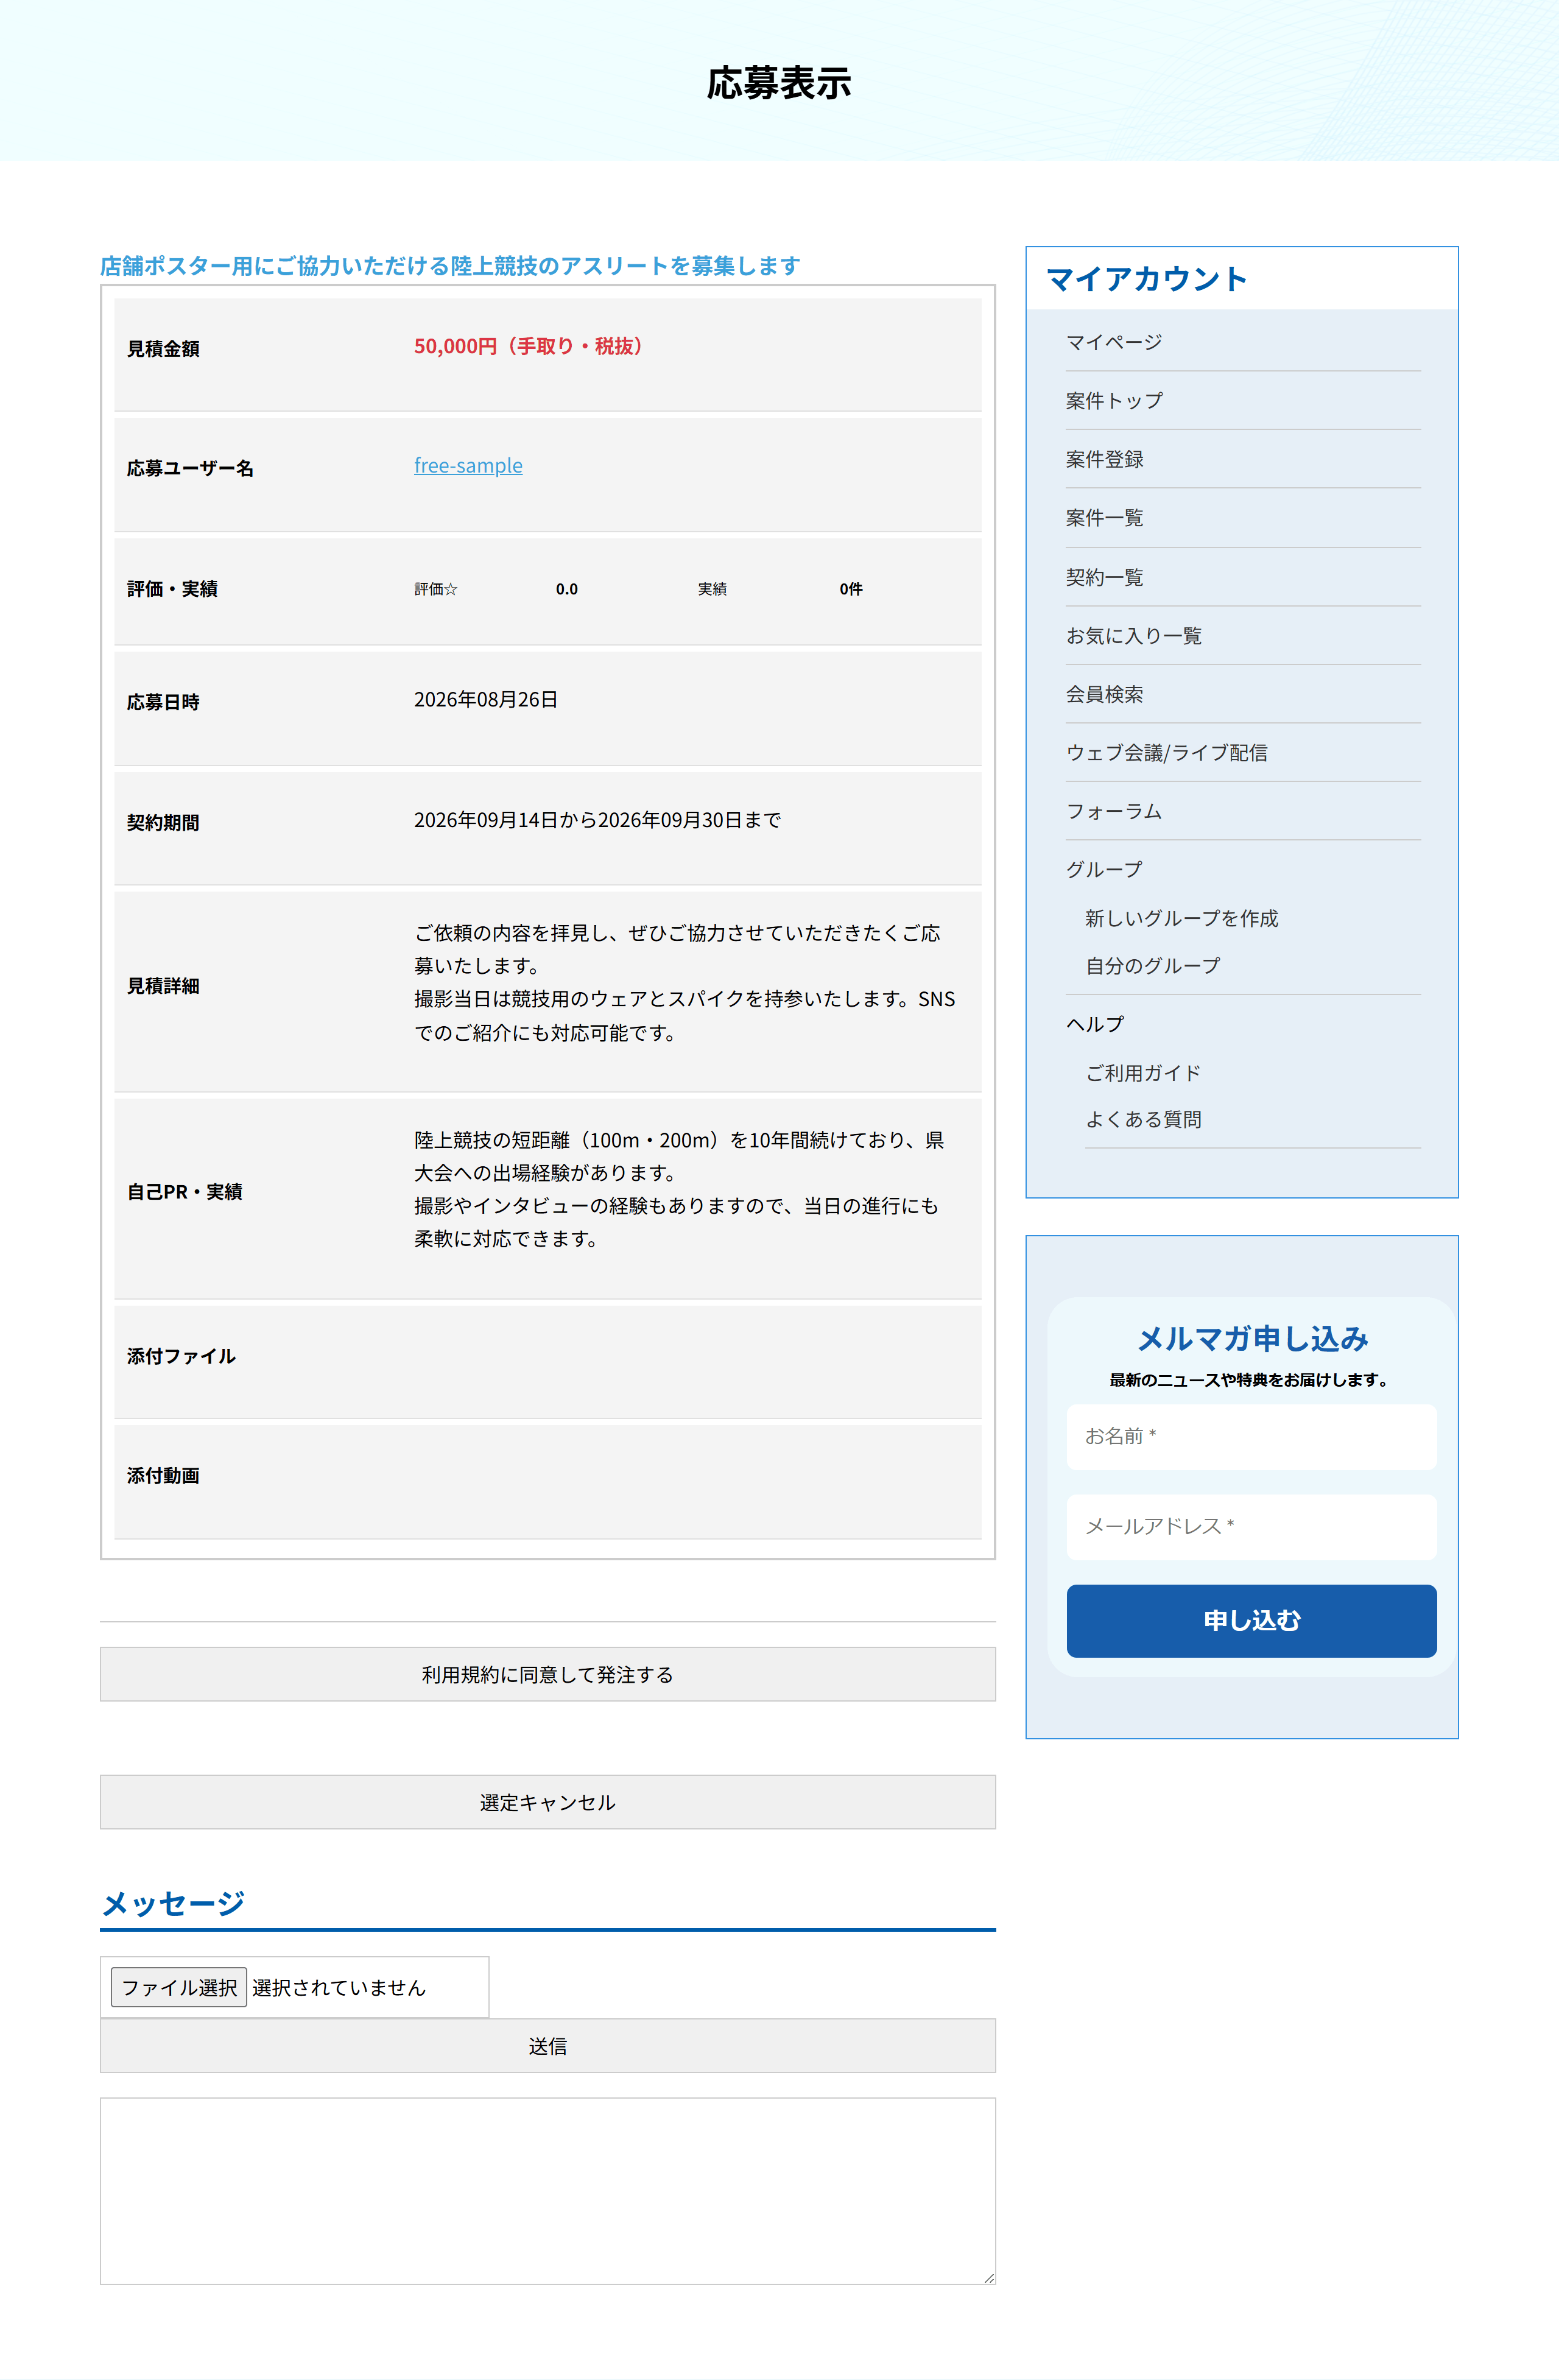Click the 0件 track record value
Screen dimensions: 1559x2380
[x=851, y=589]
